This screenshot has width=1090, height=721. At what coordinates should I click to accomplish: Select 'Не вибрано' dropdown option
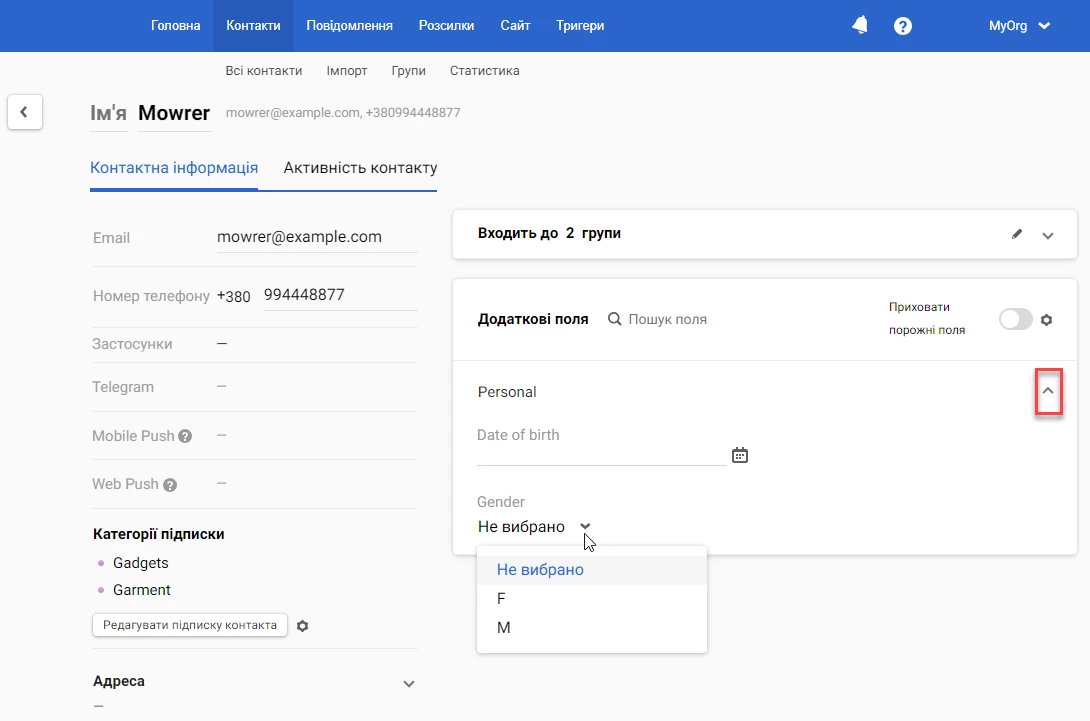592,570
